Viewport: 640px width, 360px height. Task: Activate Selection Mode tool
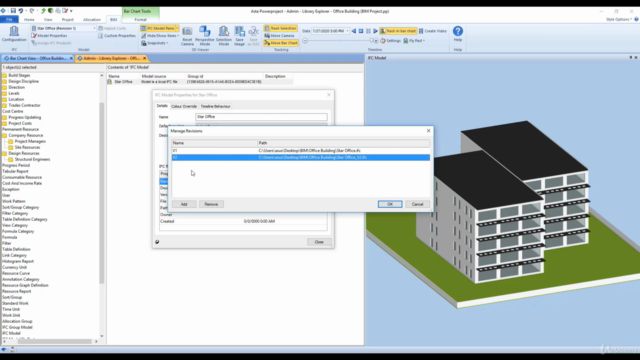point(224,36)
